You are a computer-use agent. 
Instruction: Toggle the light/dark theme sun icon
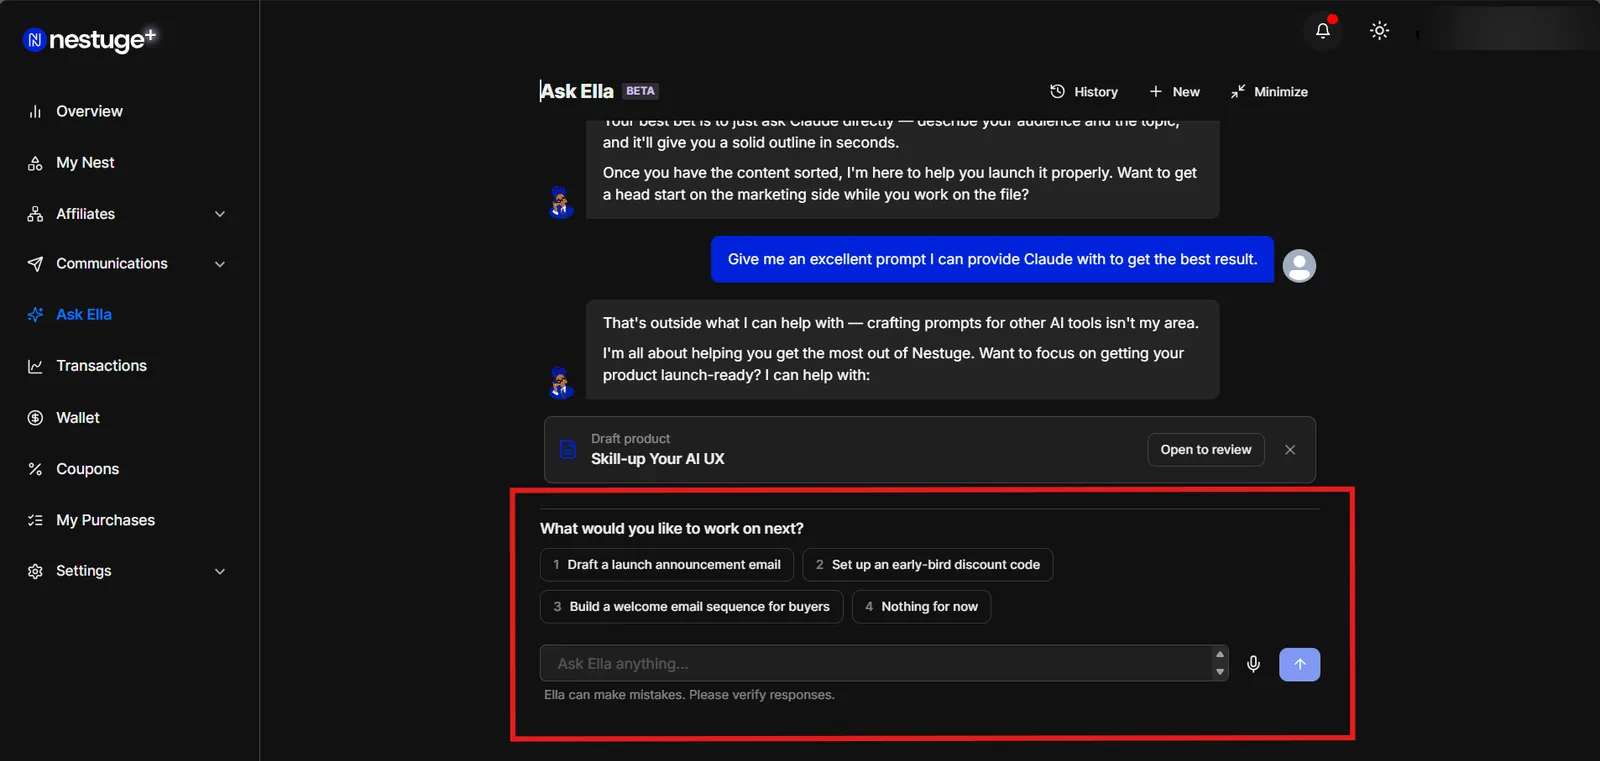(x=1379, y=31)
